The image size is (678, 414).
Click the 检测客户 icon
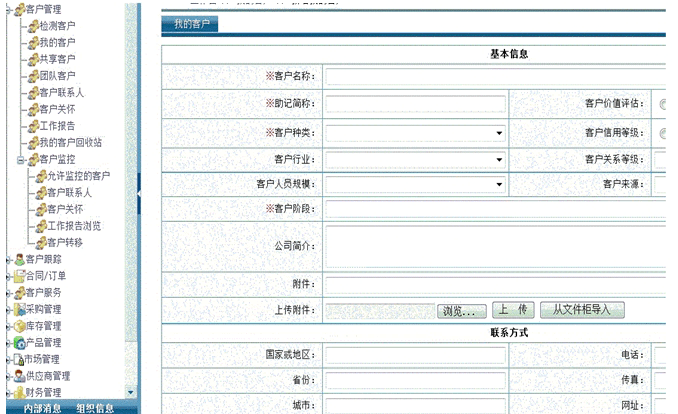click(33, 26)
